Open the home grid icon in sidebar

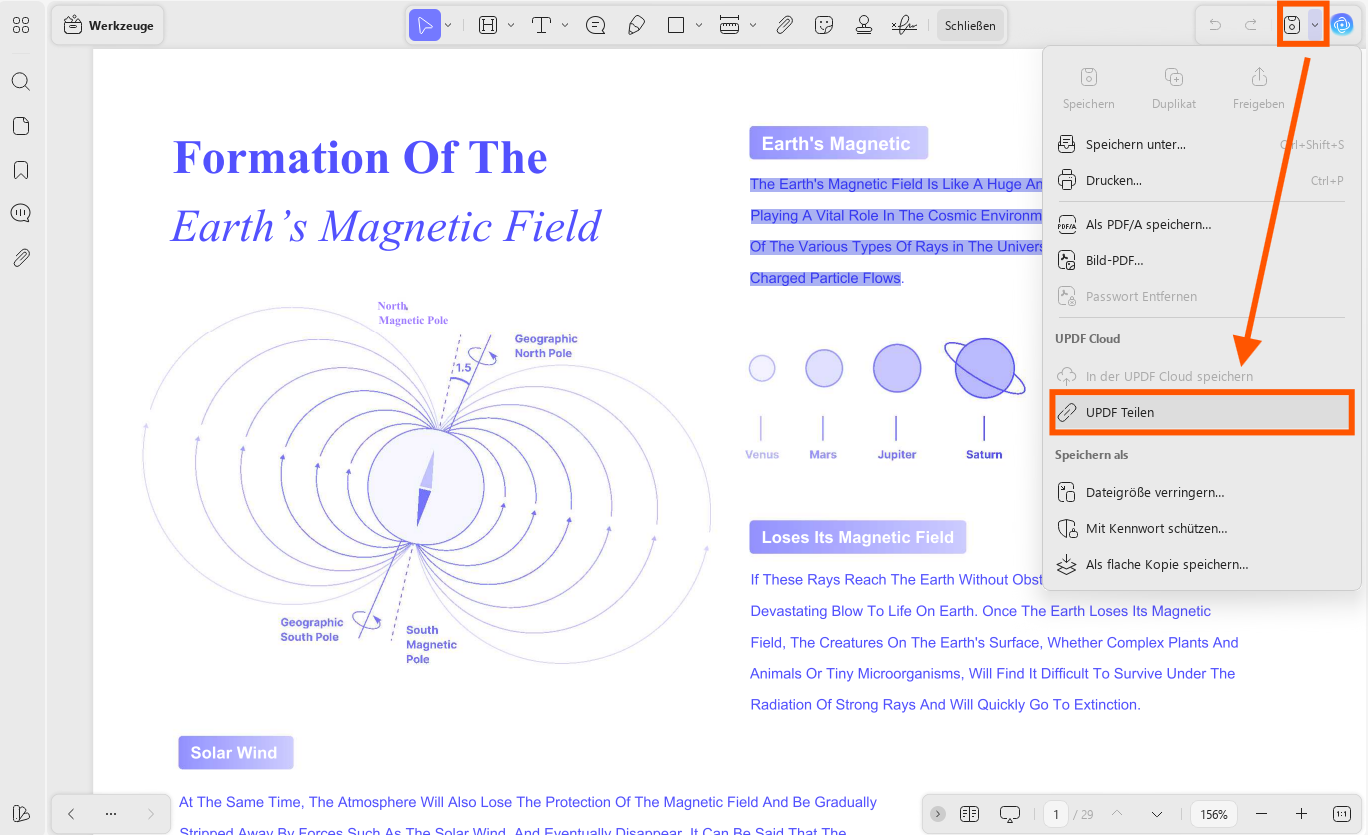21,26
